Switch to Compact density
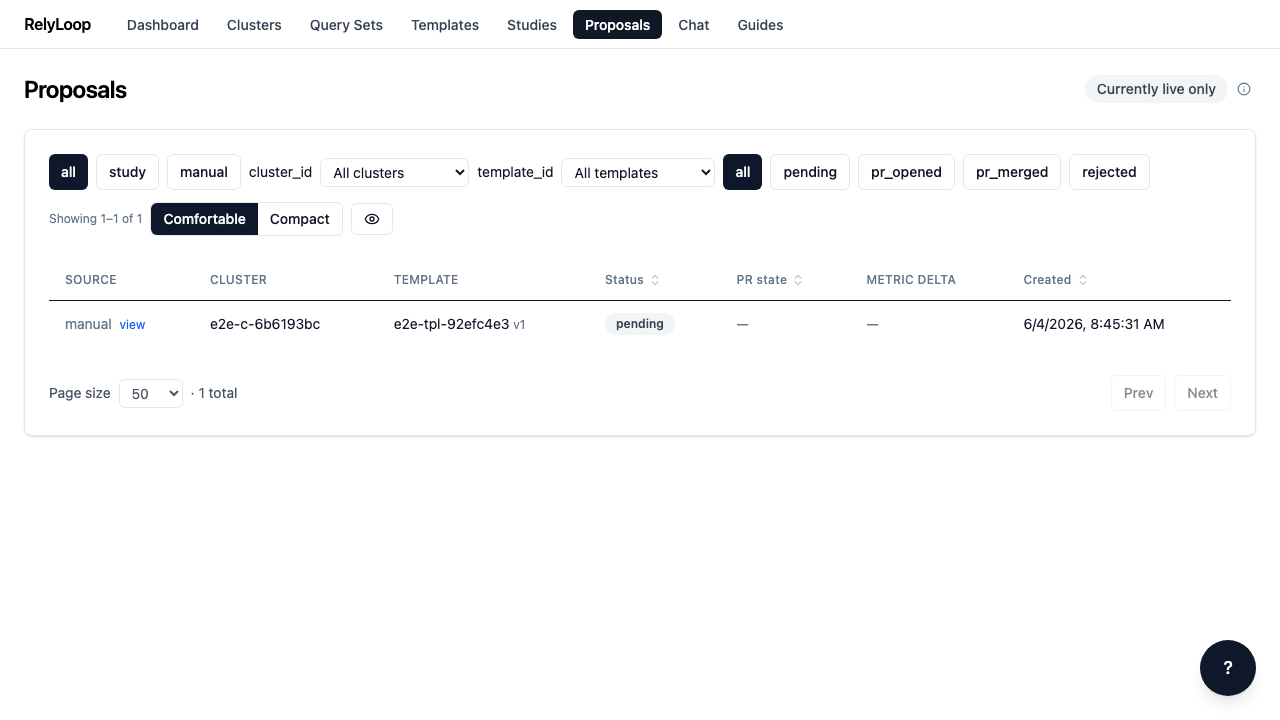Image resolution: width=1280 pixels, height=720 pixels. [x=300, y=219]
